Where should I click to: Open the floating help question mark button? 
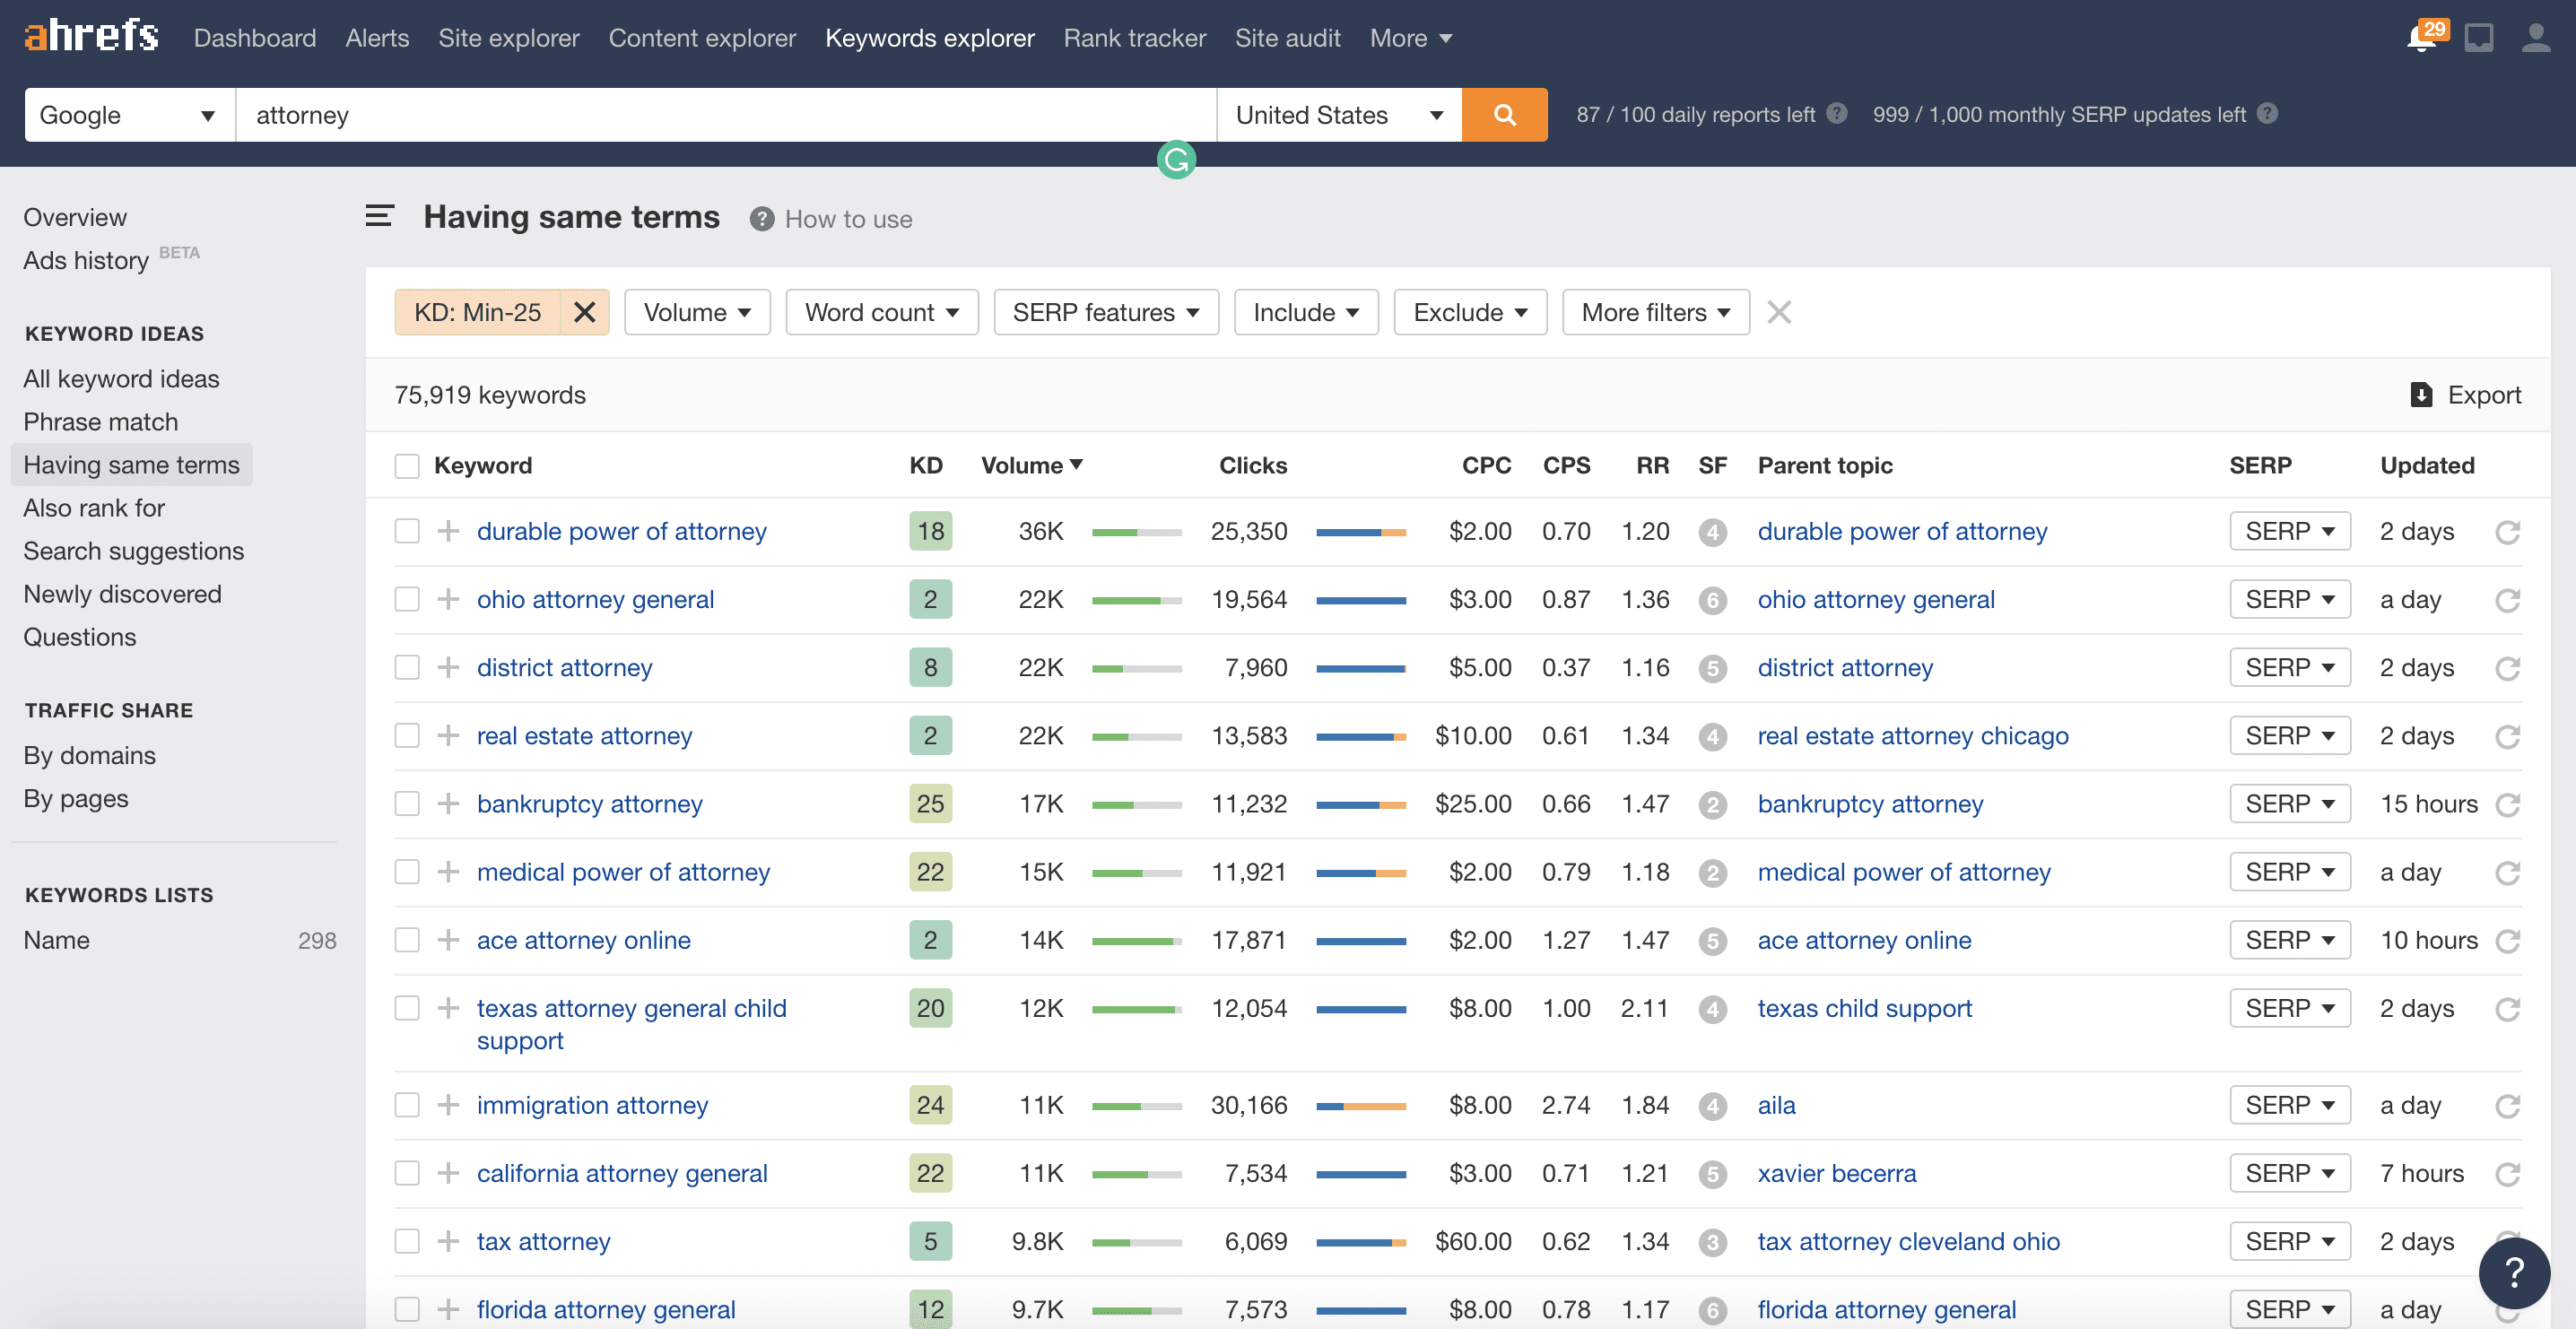(2514, 1272)
